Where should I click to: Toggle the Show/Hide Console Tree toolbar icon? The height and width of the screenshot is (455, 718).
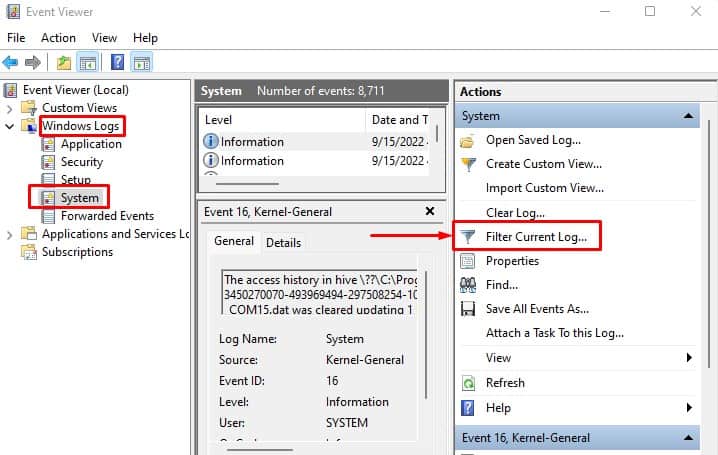pyautogui.click(x=88, y=62)
